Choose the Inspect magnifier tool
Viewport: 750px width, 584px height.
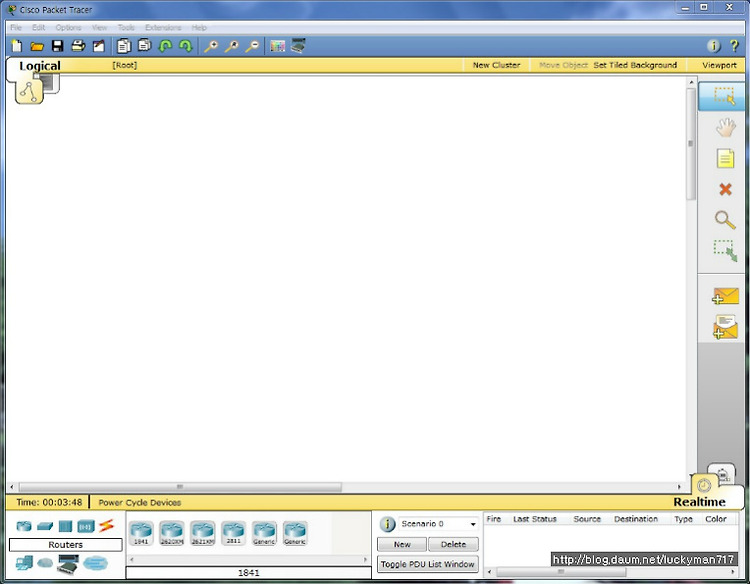coord(725,220)
